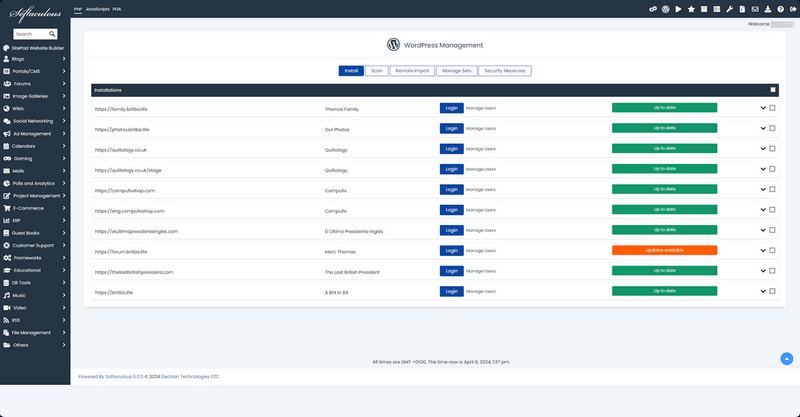800x417 pixels.
Task: Click the Softaculous logo
Action: pos(35,14)
